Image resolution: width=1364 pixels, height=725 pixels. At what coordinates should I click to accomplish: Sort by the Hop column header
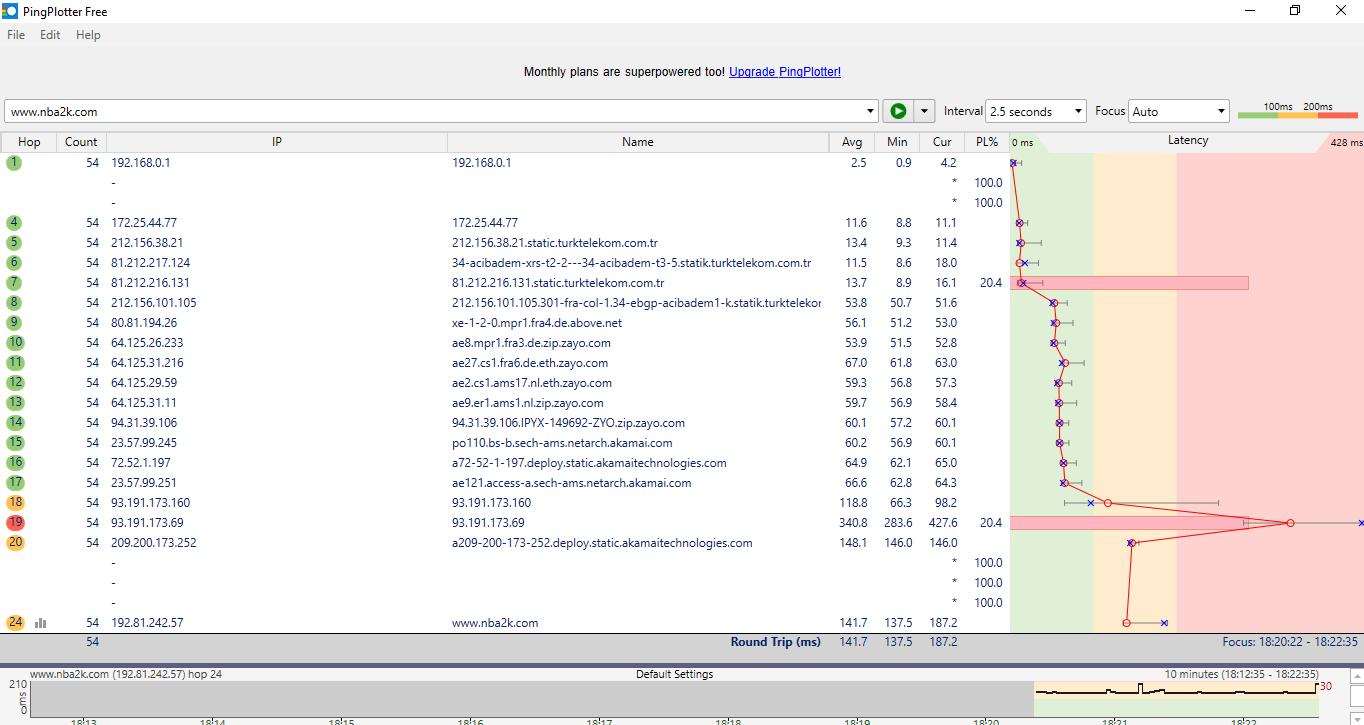[x=29, y=142]
